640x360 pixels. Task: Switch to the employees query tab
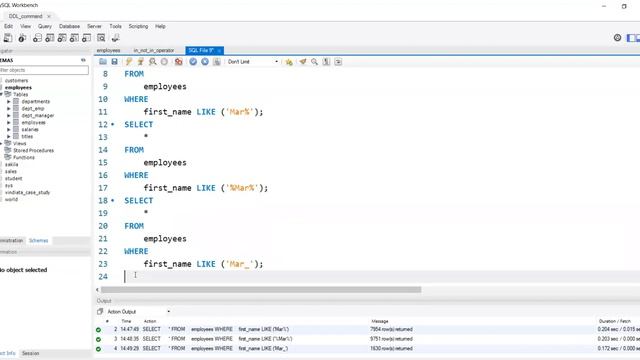coord(108,50)
